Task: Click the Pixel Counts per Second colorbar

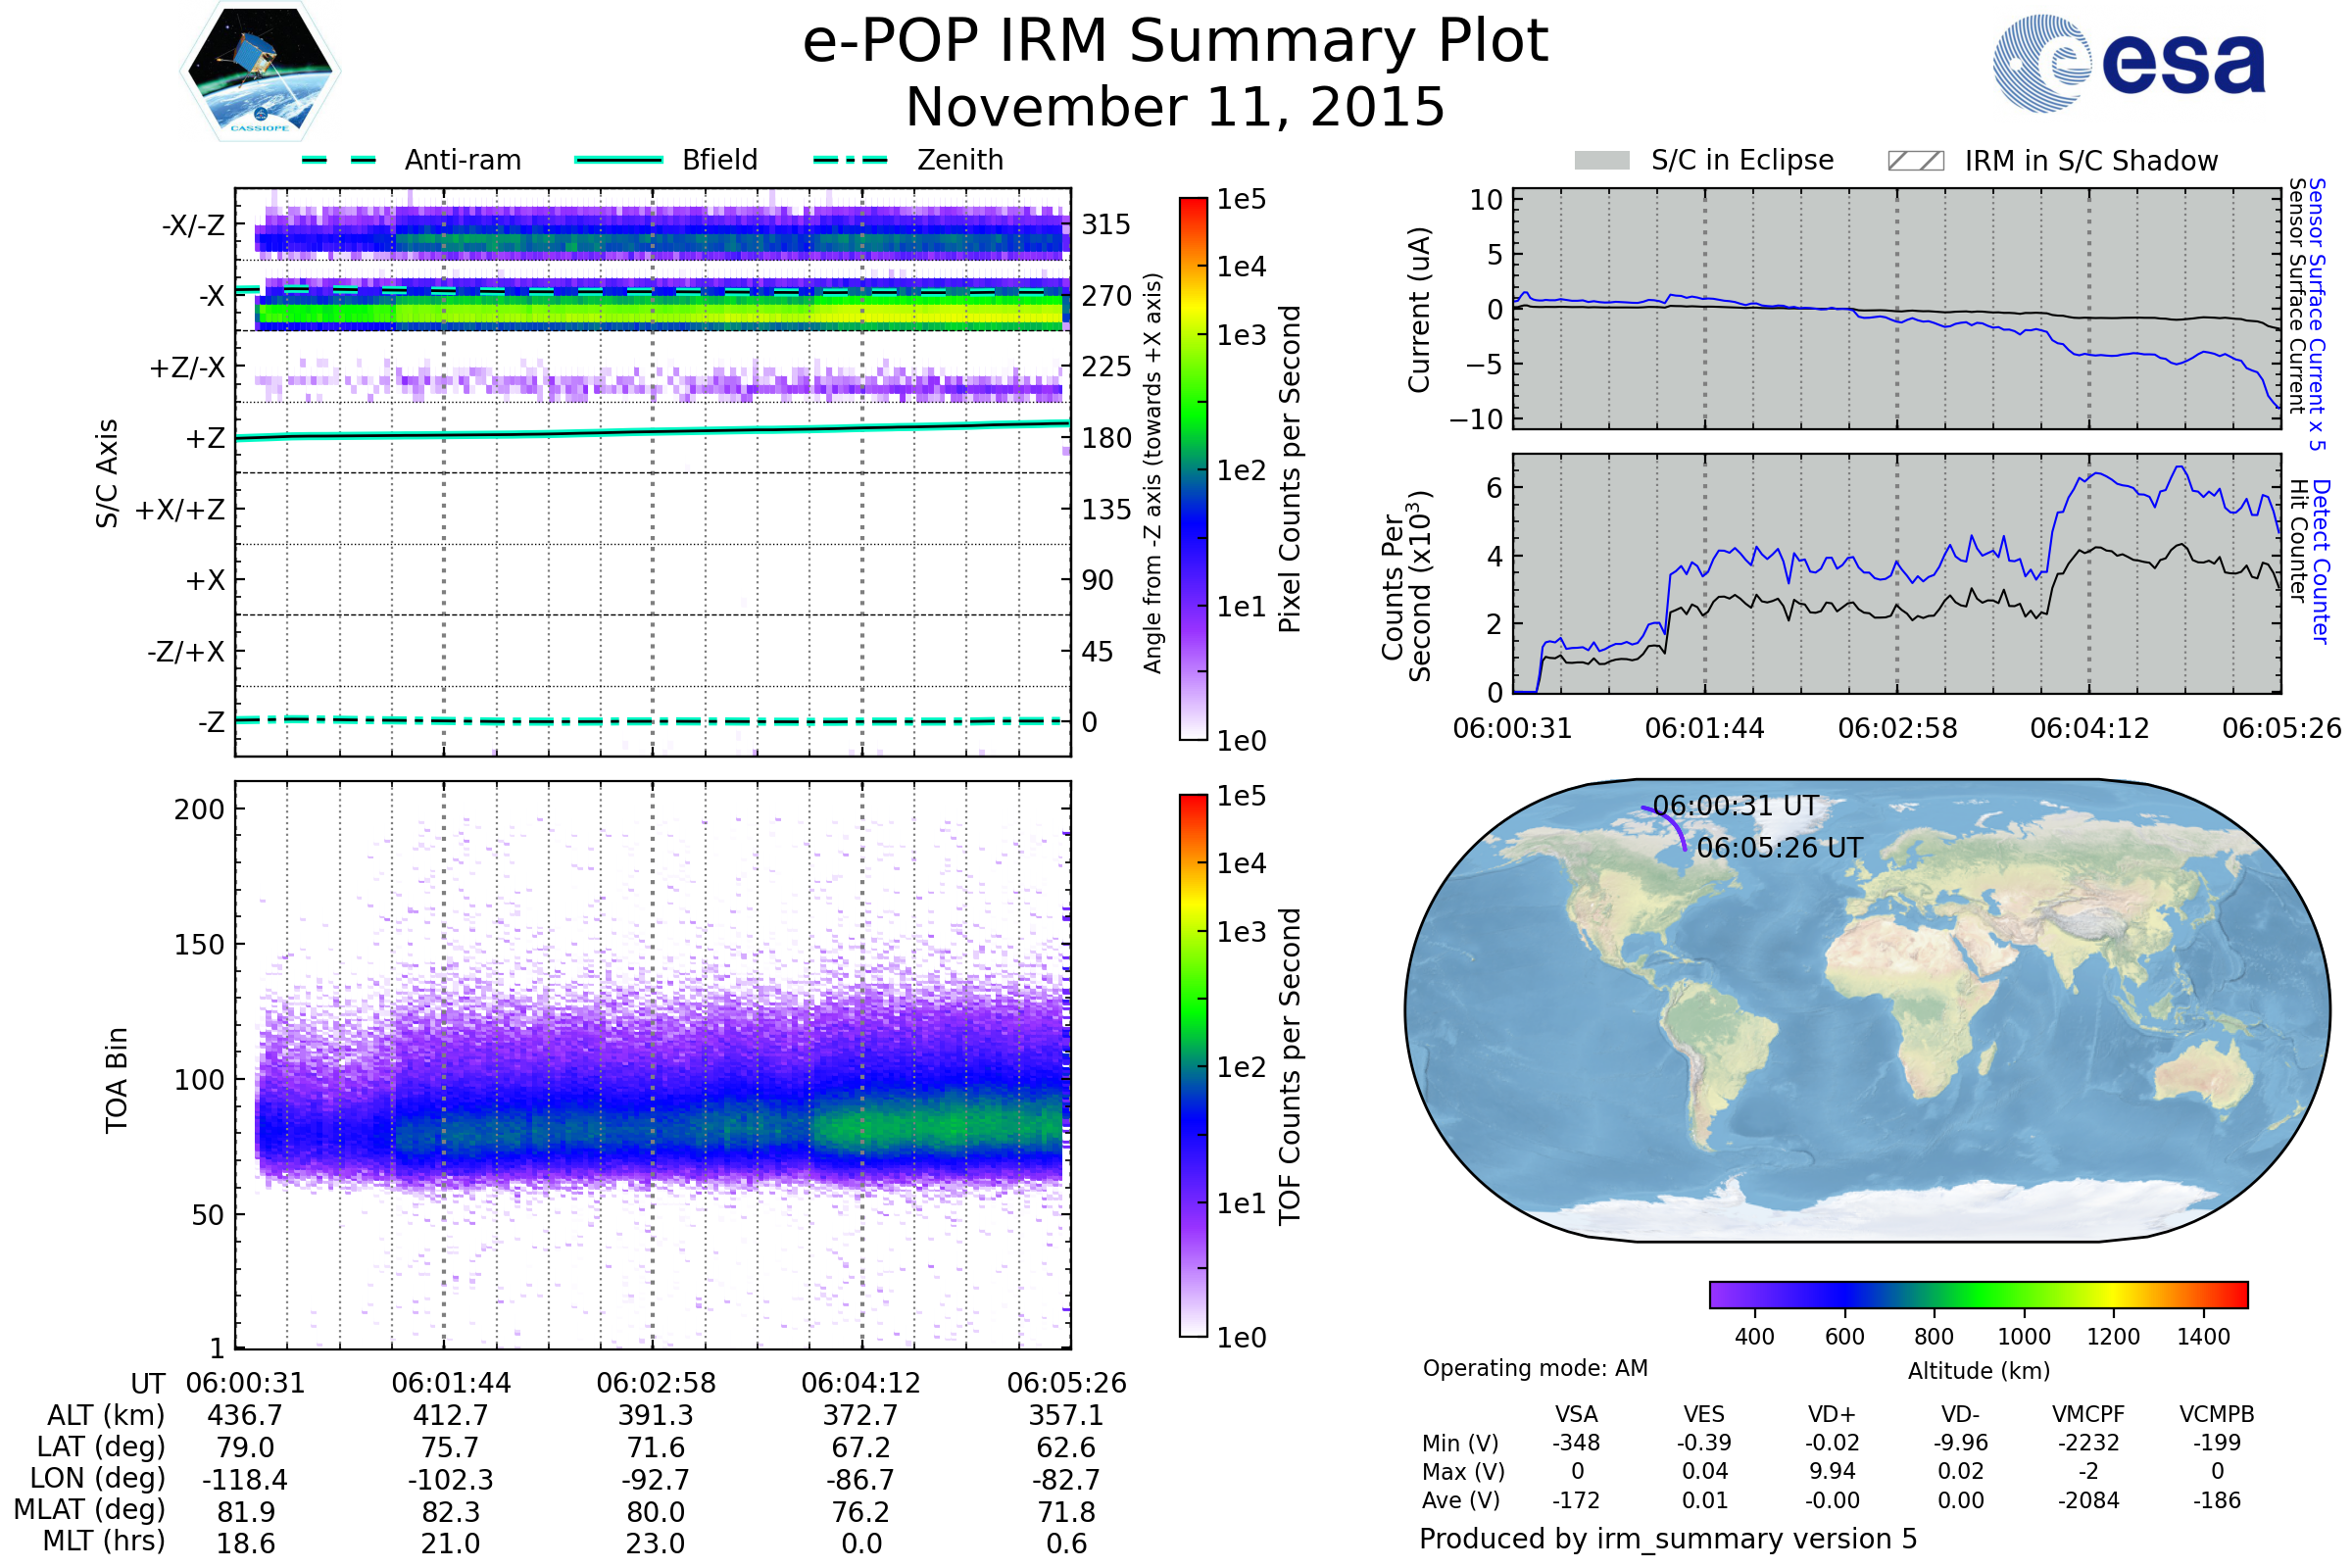Action: pyautogui.click(x=1193, y=468)
